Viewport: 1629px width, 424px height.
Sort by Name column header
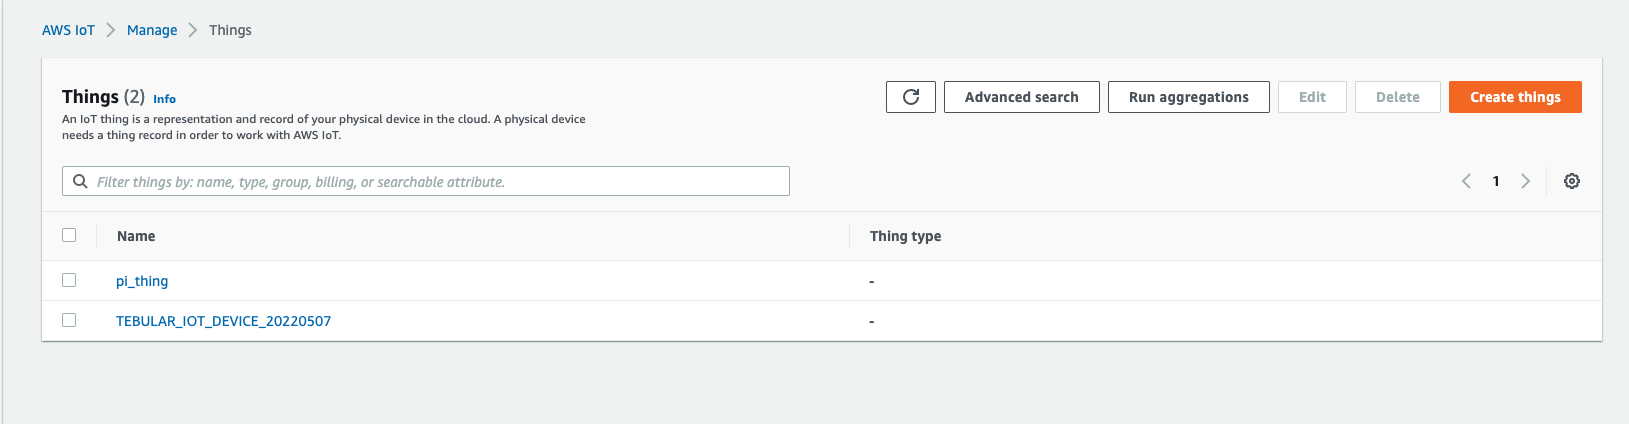[x=136, y=236]
